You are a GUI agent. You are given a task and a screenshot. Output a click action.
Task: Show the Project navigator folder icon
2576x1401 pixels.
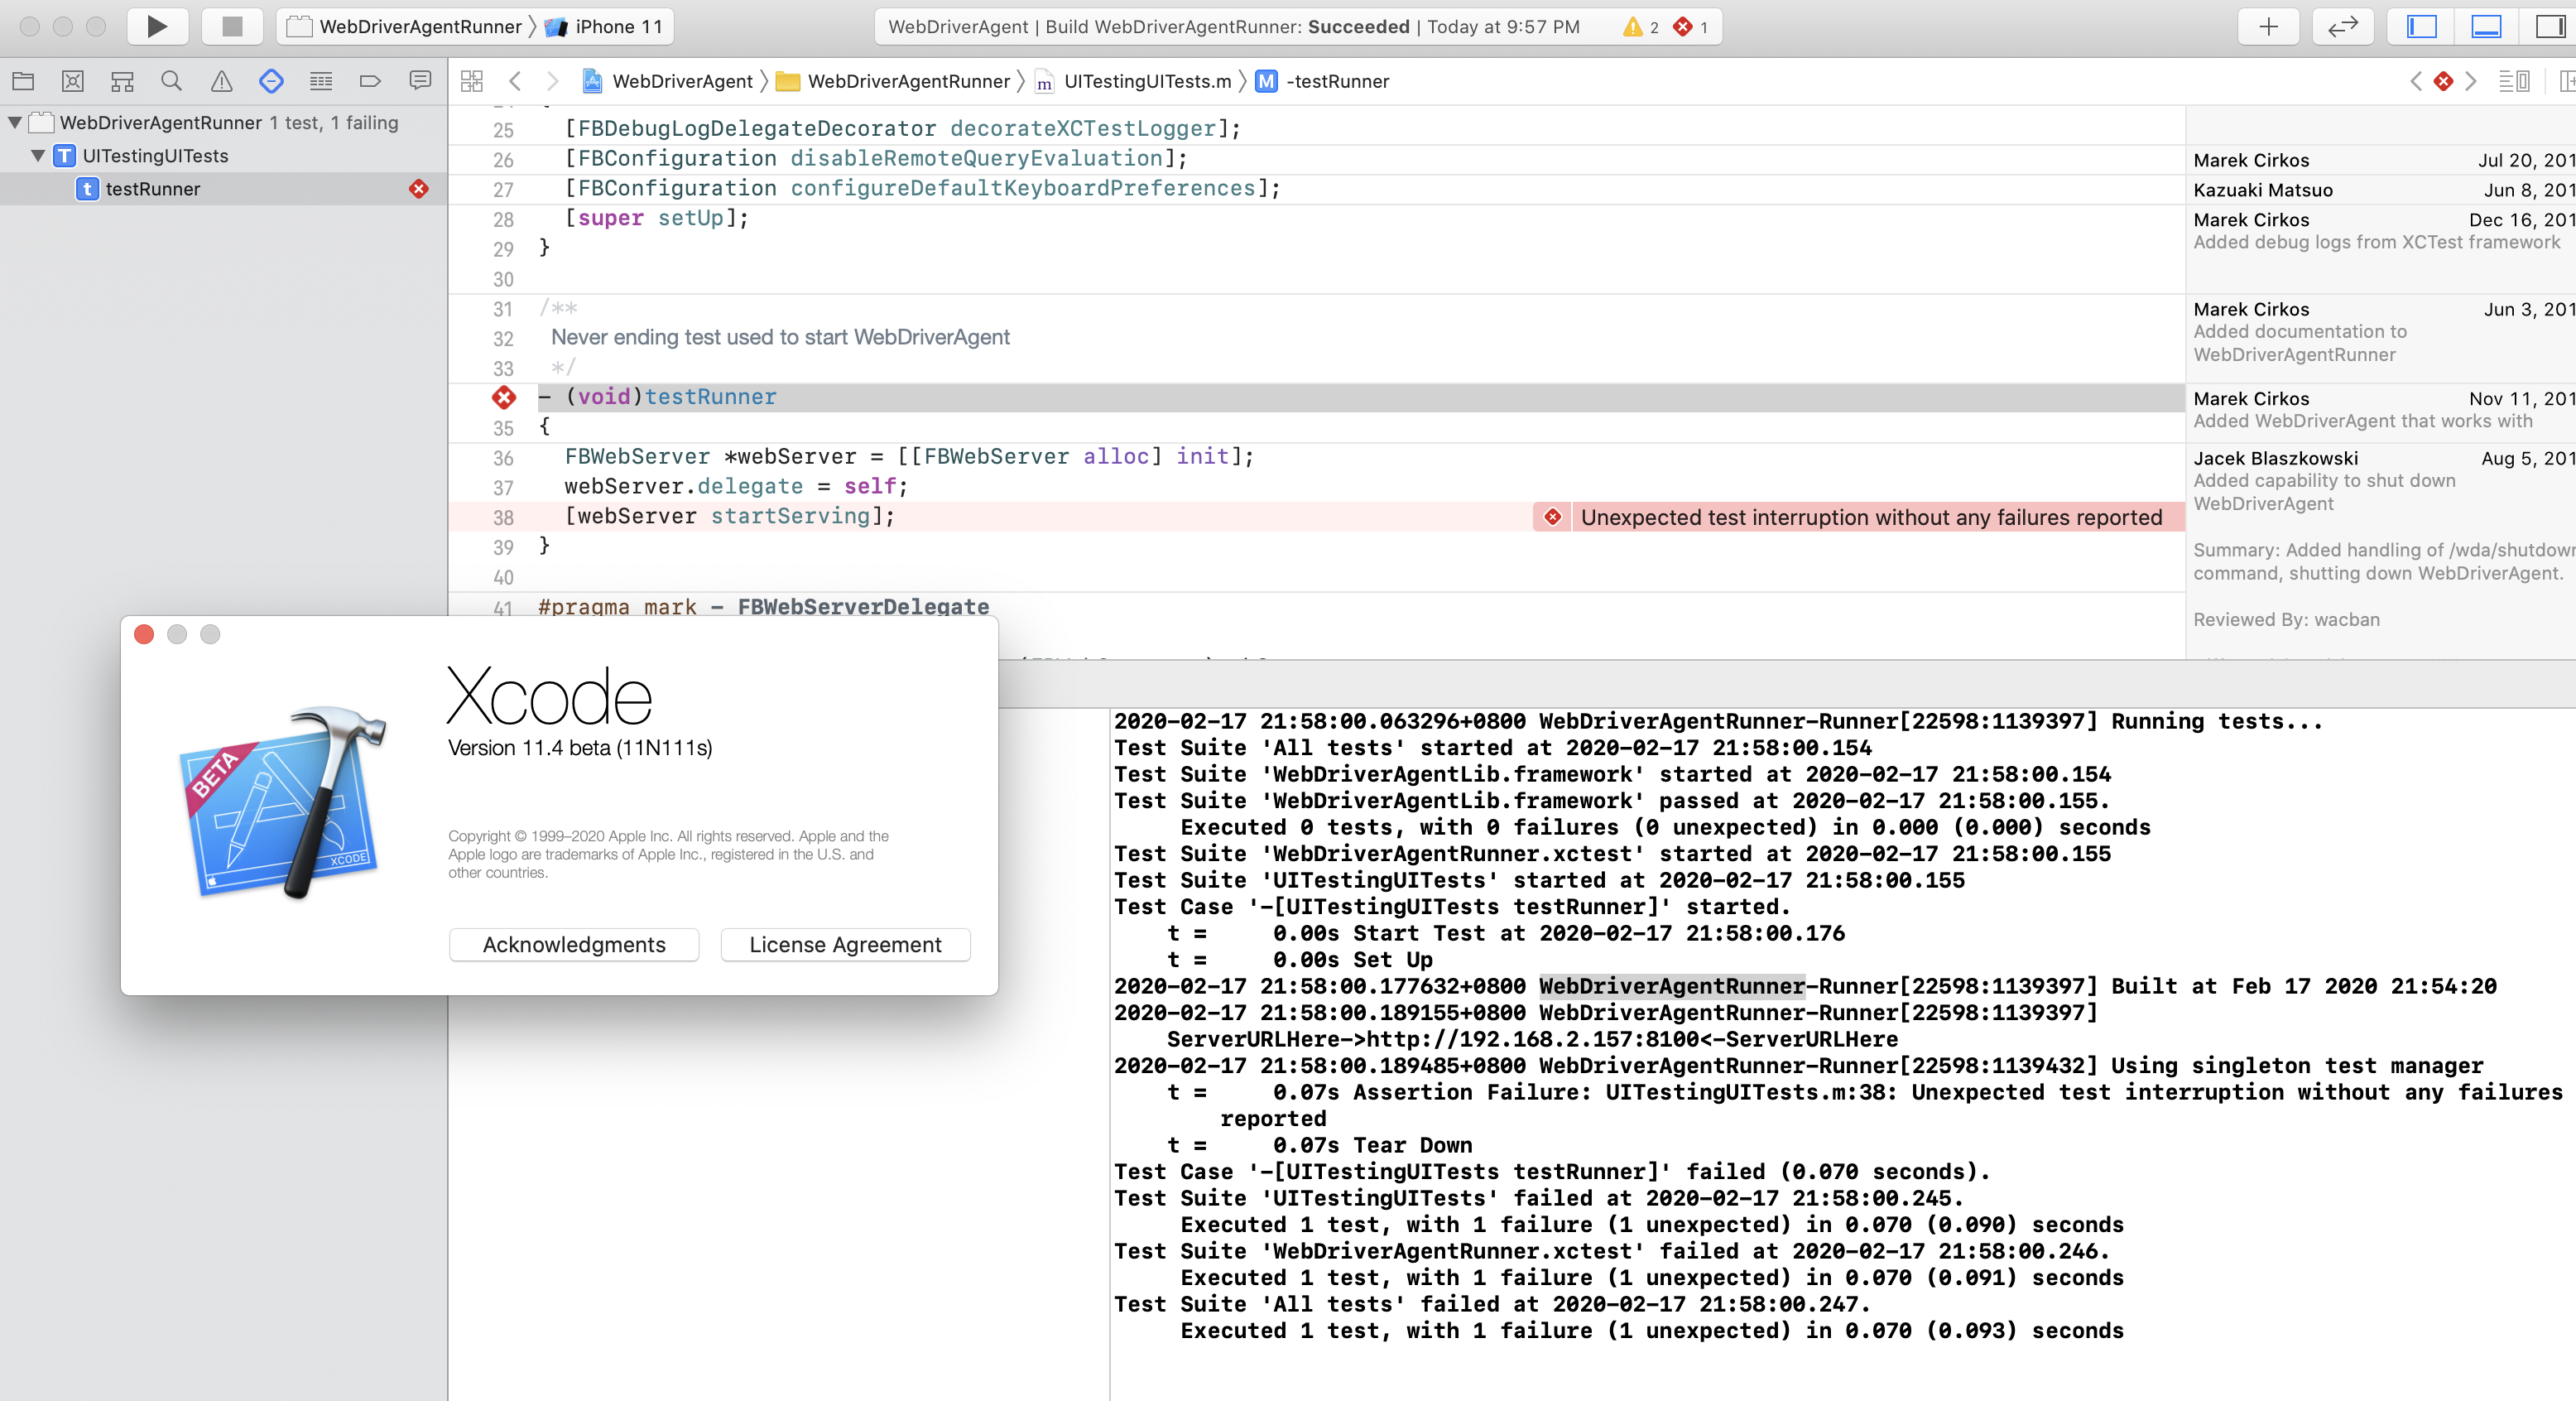[23, 81]
